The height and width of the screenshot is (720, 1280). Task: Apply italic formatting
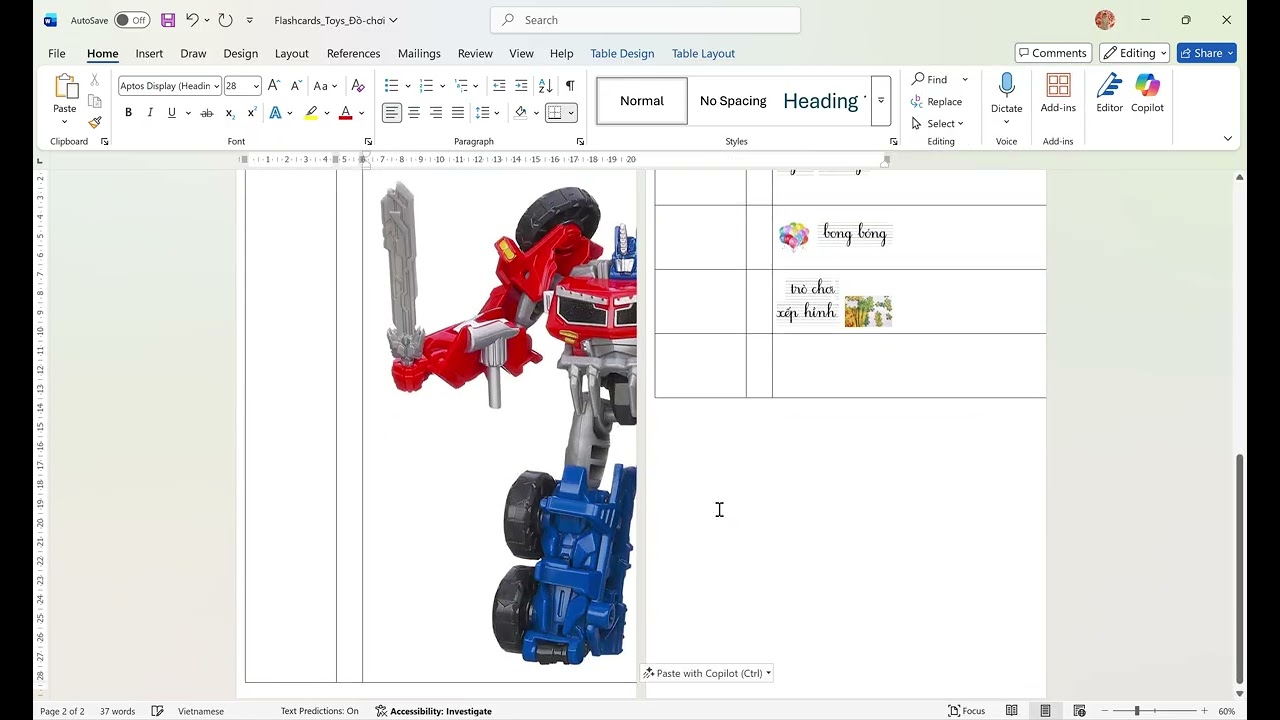(x=150, y=113)
